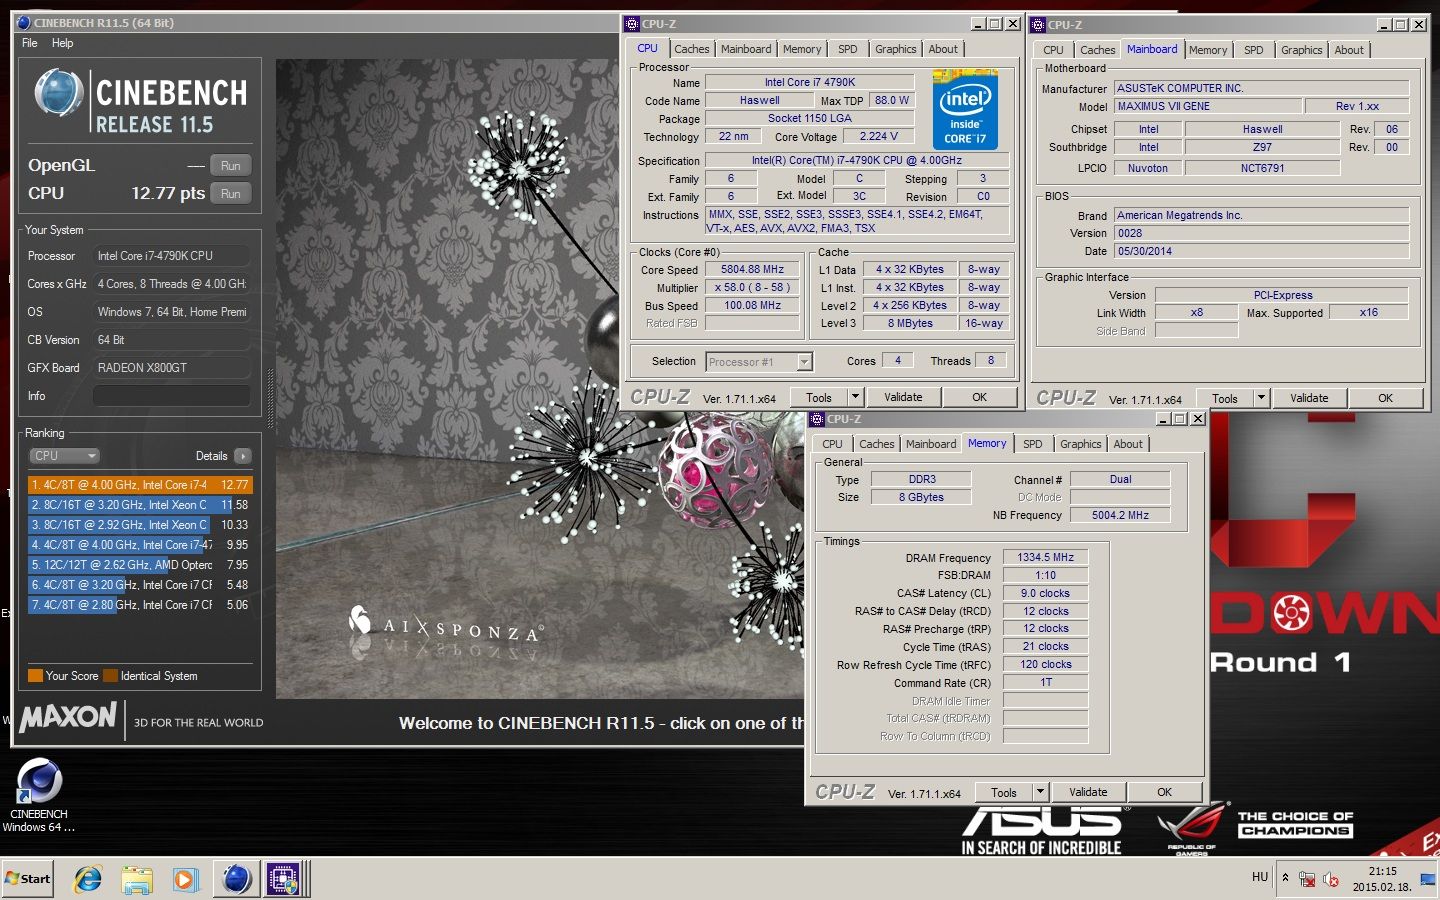The width and height of the screenshot is (1440, 900).
Task: Launch Windows Media Player from taskbar
Action: [185, 879]
